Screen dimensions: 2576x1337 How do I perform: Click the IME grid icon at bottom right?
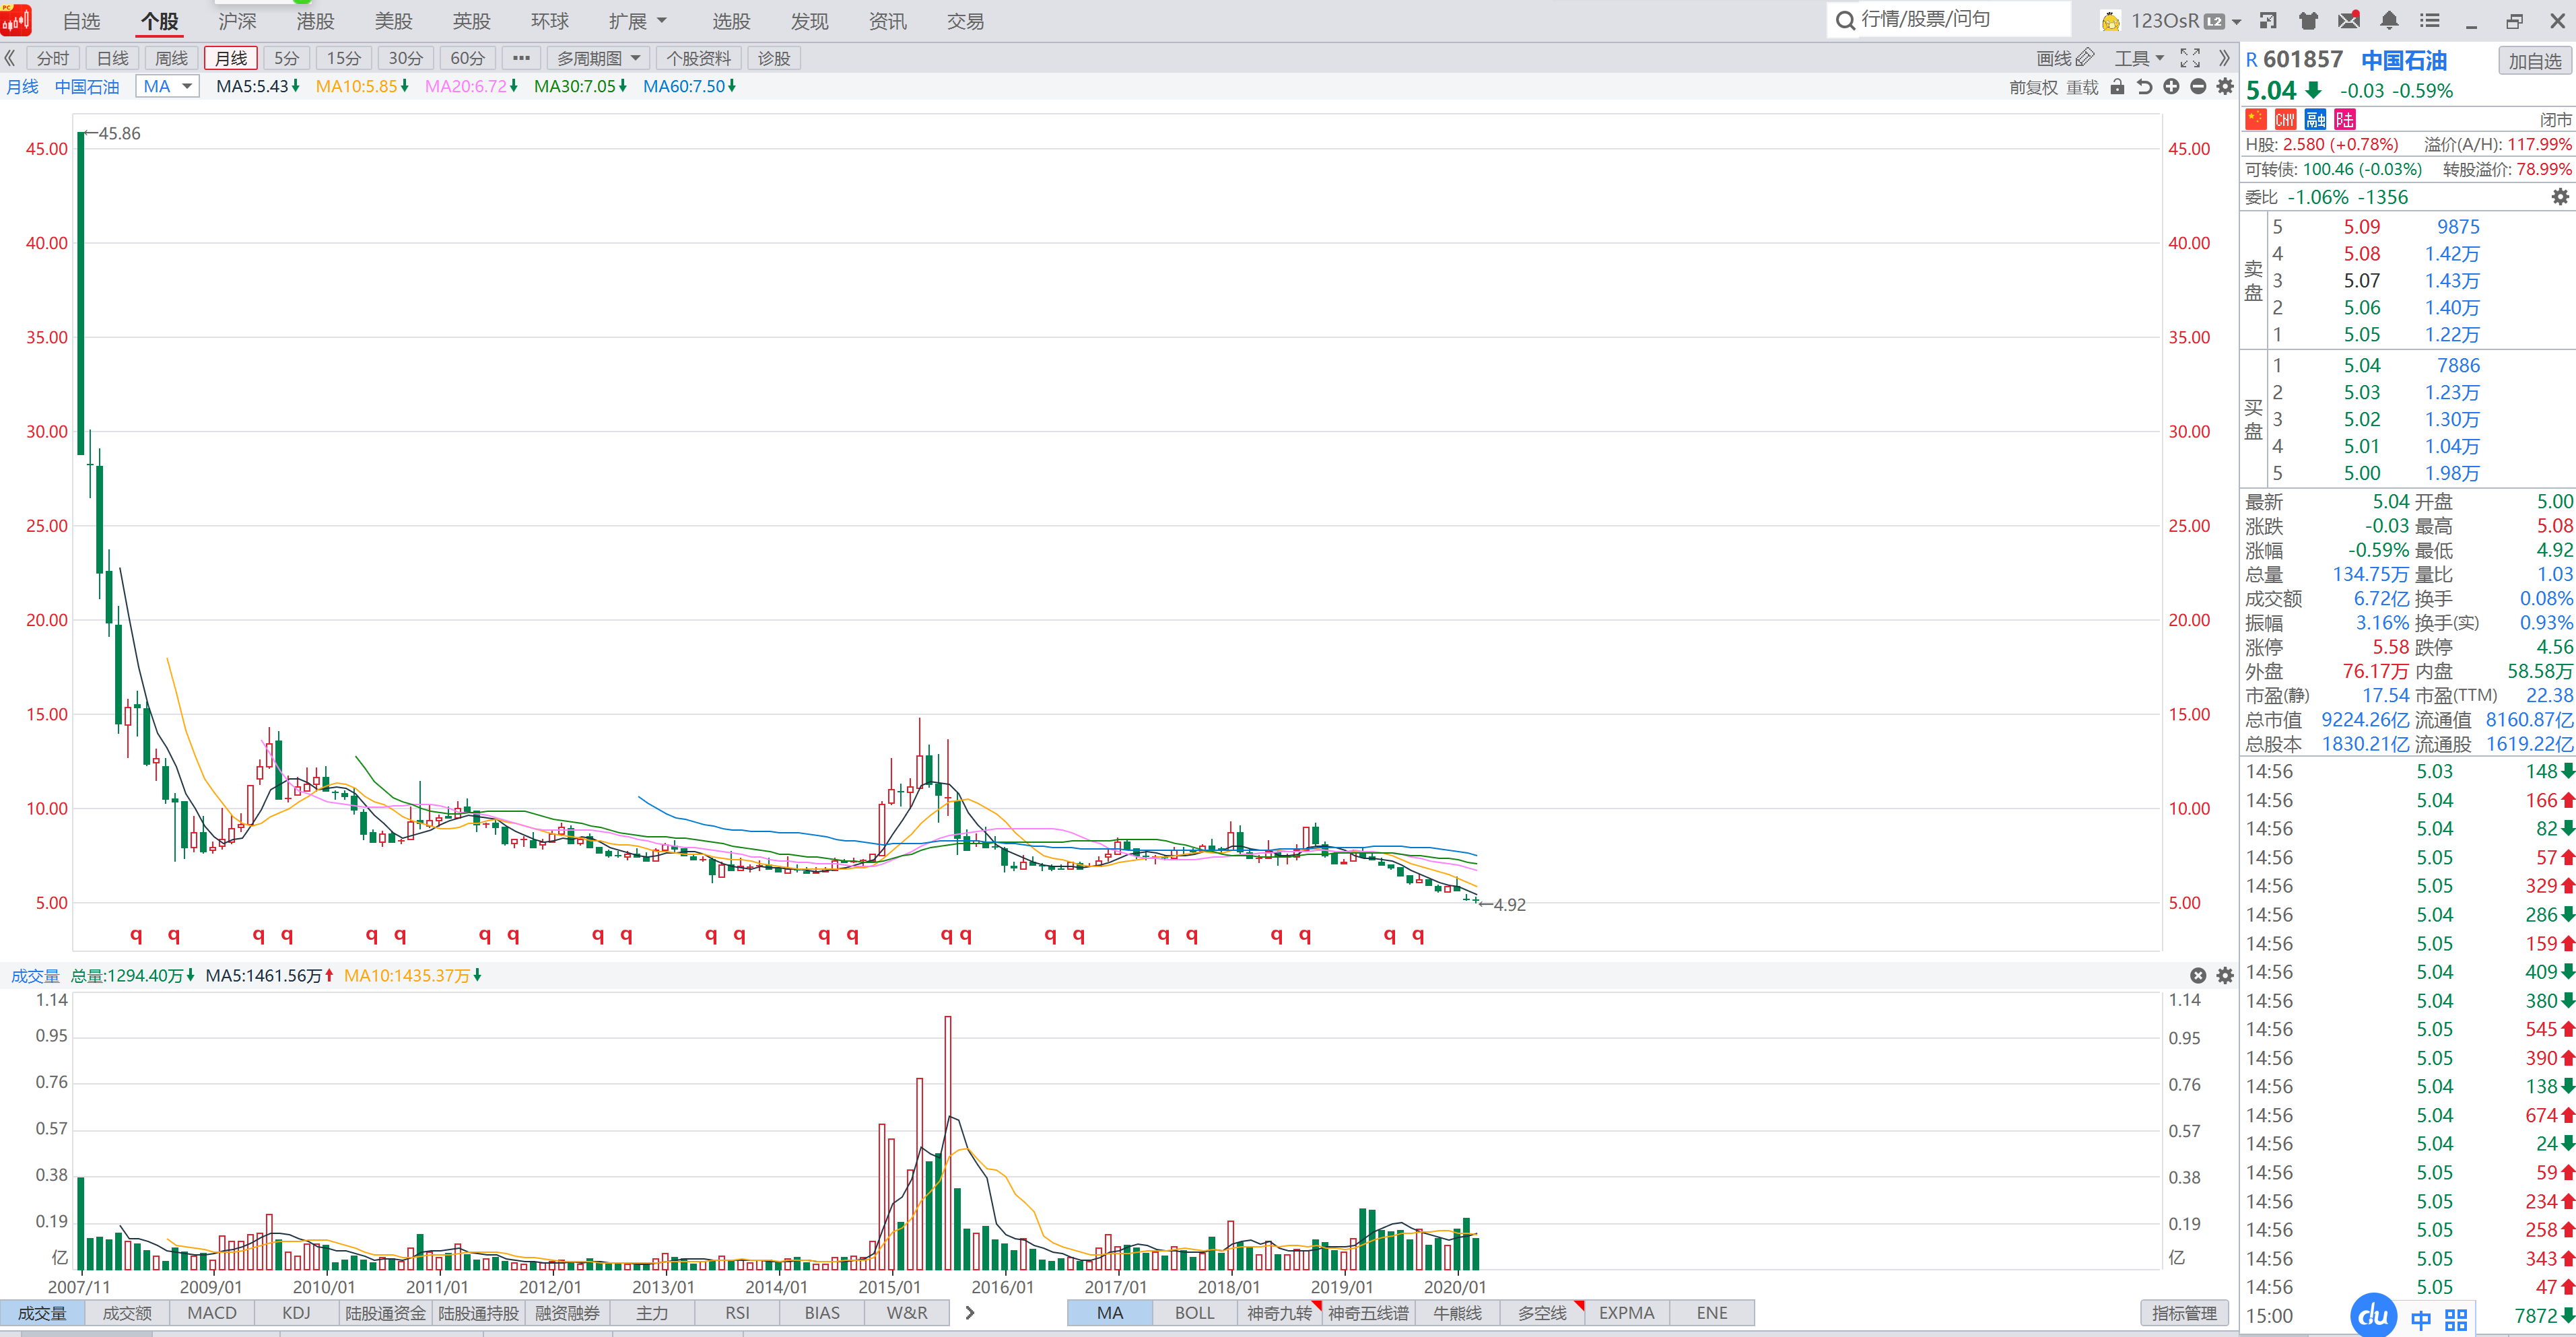[x=2457, y=1320]
